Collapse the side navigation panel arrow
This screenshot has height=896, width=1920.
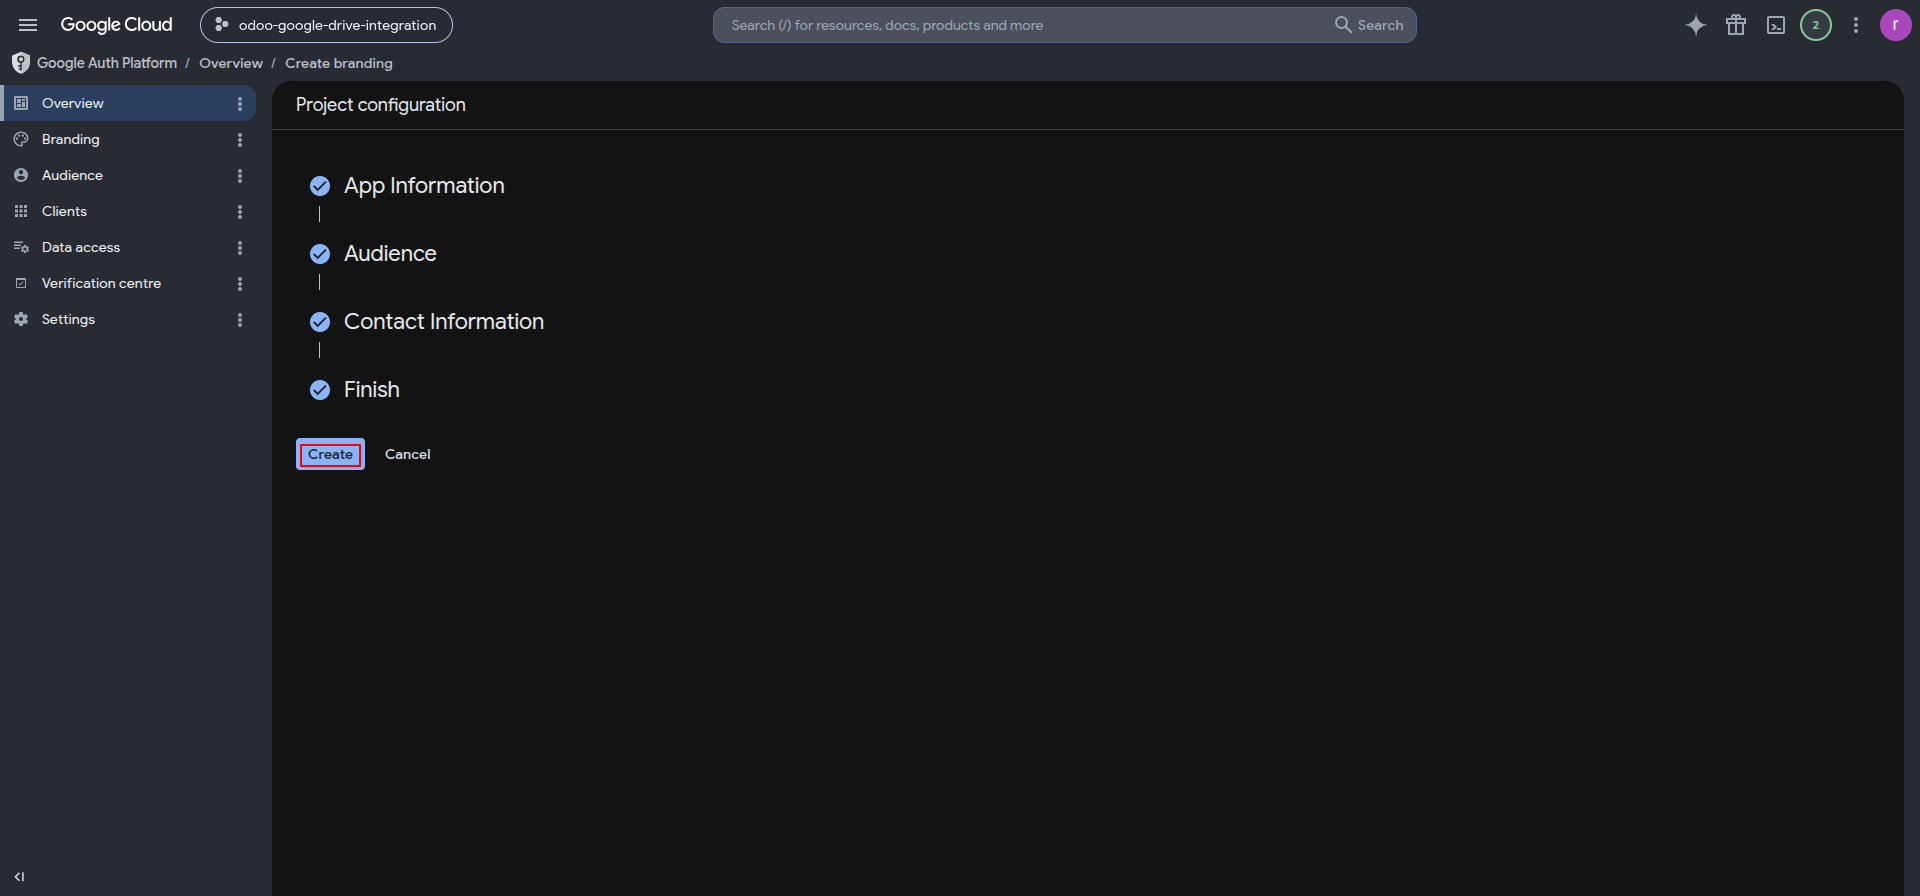(19, 877)
